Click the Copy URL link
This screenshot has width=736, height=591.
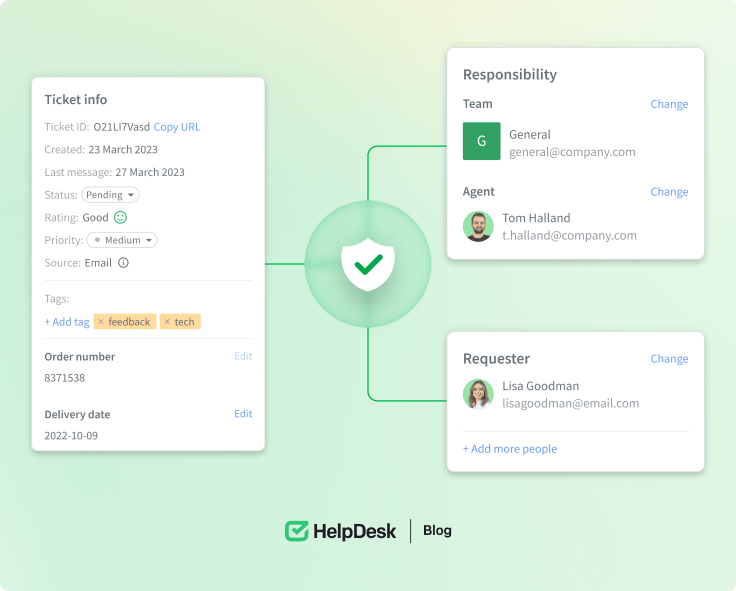click(x=177, y=127)
